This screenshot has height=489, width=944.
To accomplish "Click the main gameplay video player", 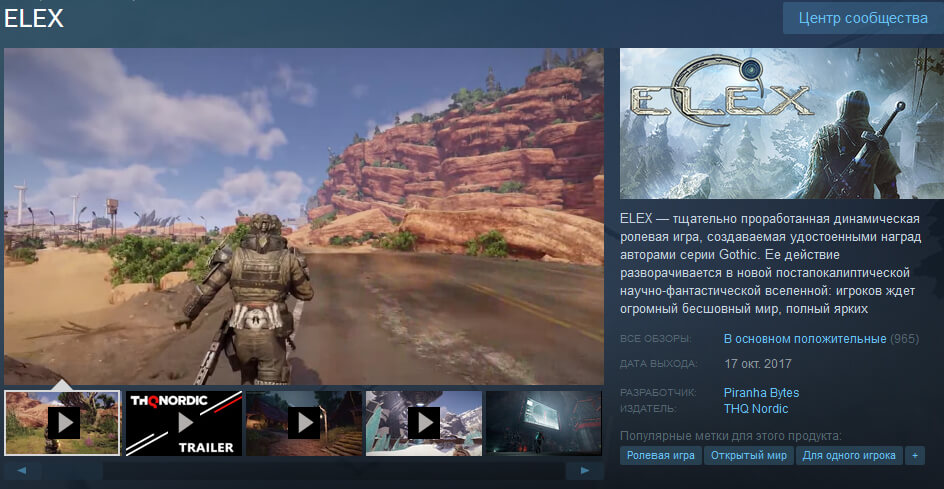I will click(x=304, y=216).
